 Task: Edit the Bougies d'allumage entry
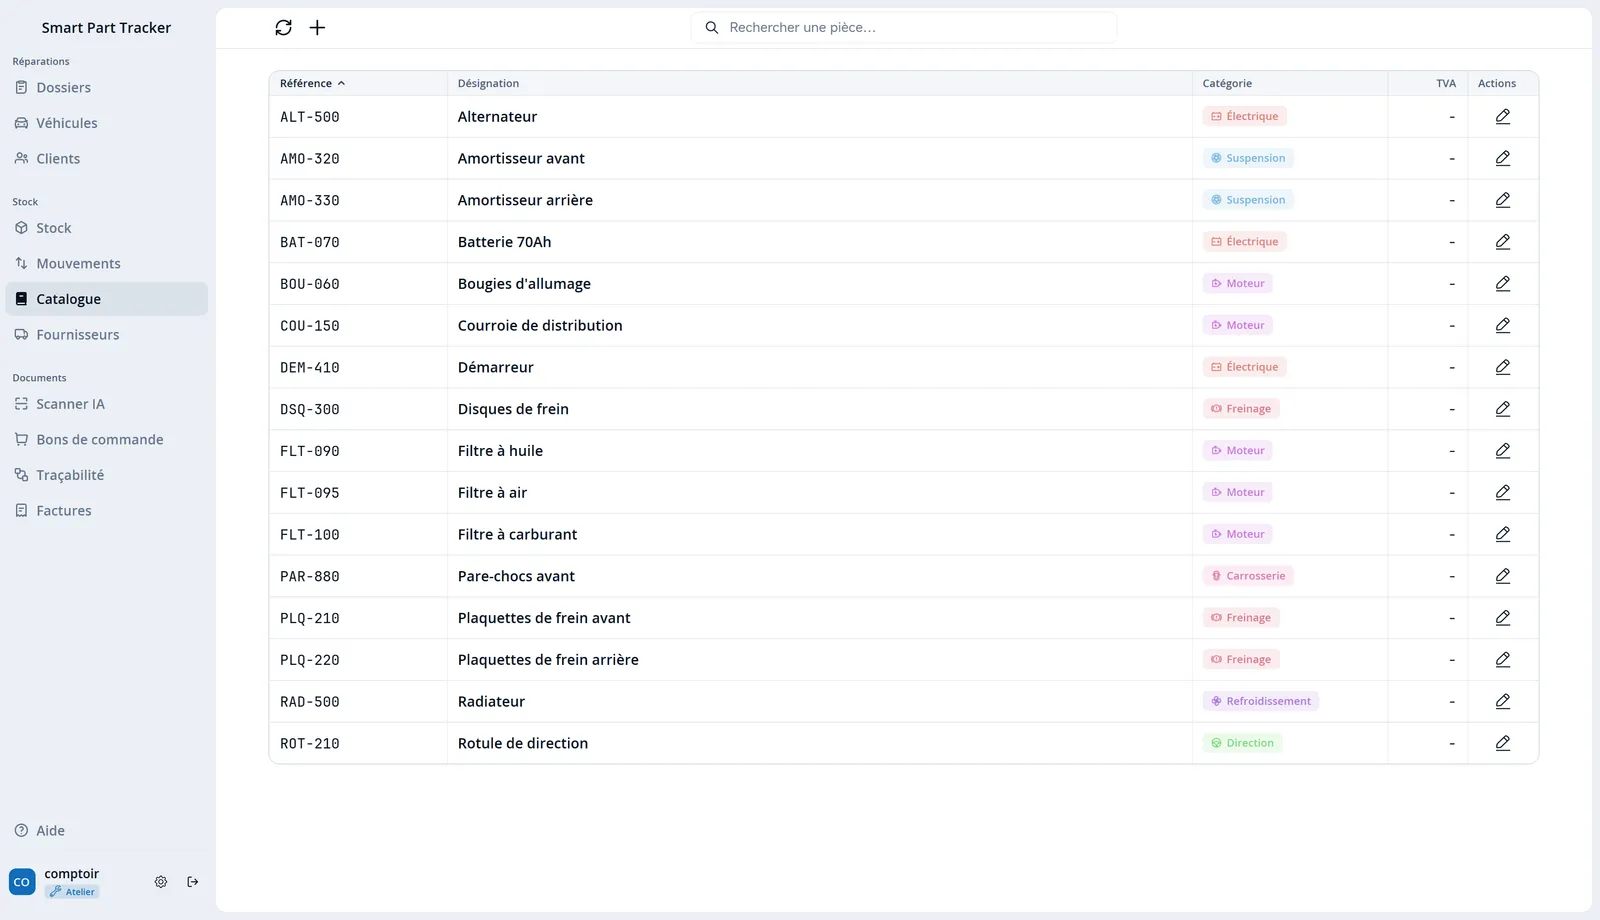point(1502,284)
